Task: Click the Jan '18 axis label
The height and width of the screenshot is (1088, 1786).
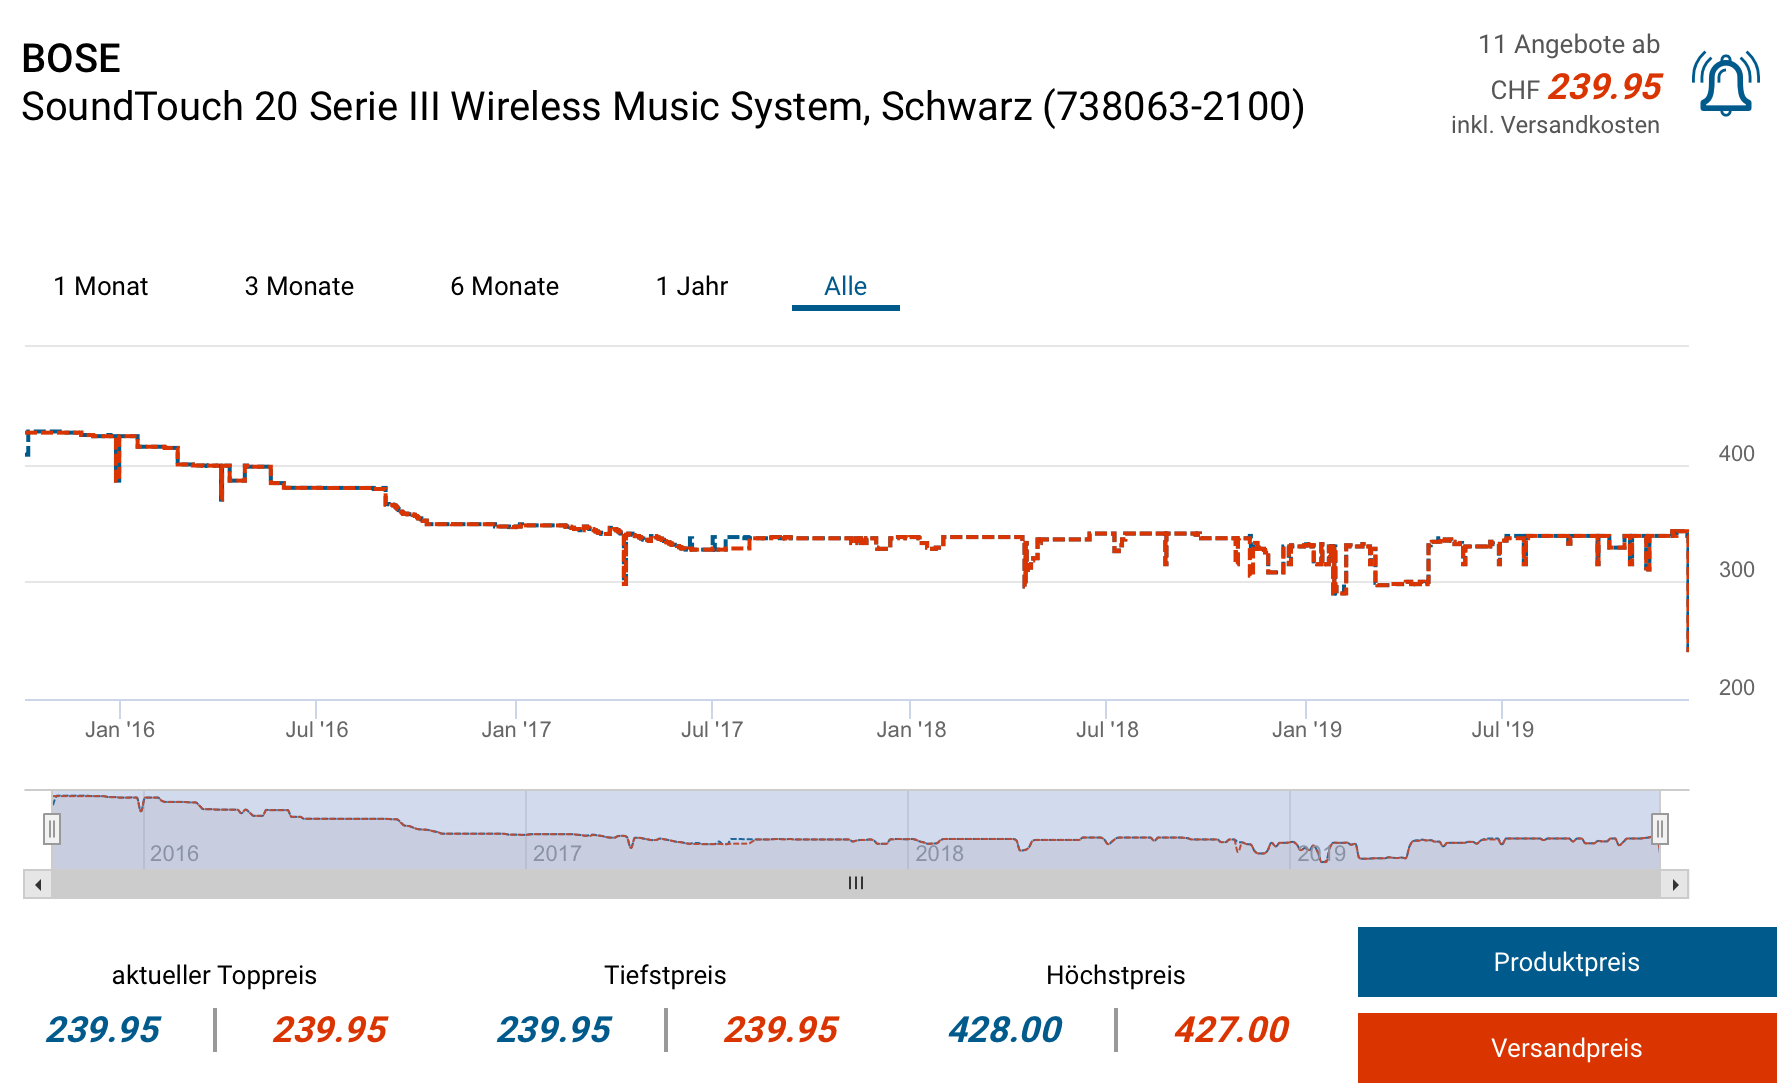Action: coord(911,730)
